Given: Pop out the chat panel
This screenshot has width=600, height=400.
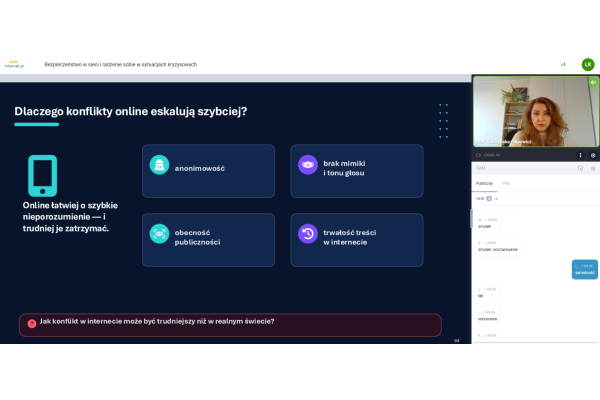Looking at the screenshot, I should pos(580,169).
